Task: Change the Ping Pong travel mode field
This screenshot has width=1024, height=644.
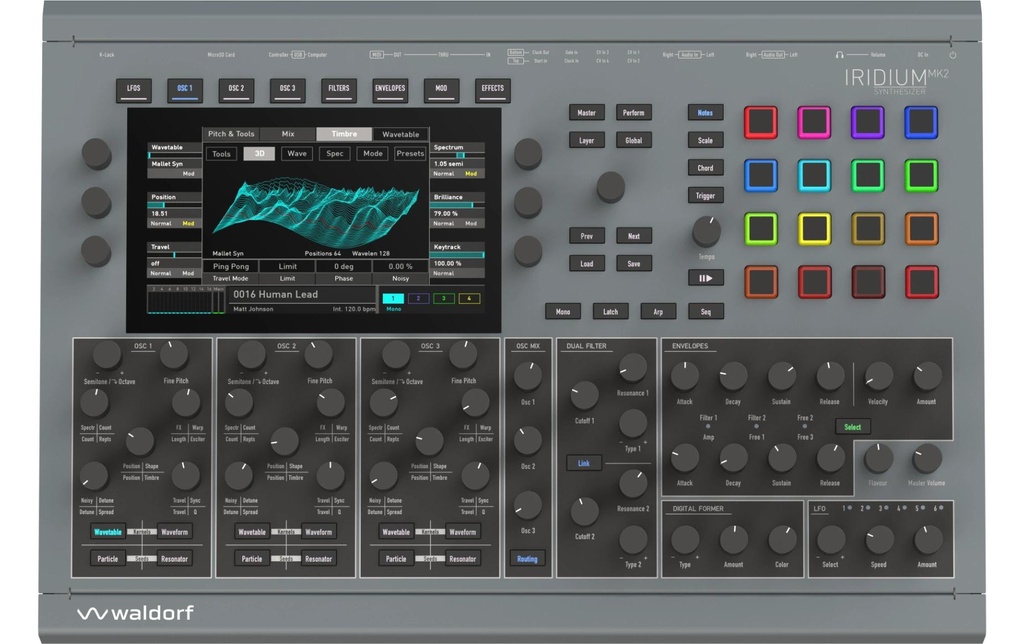Action: tap(231, 266)
